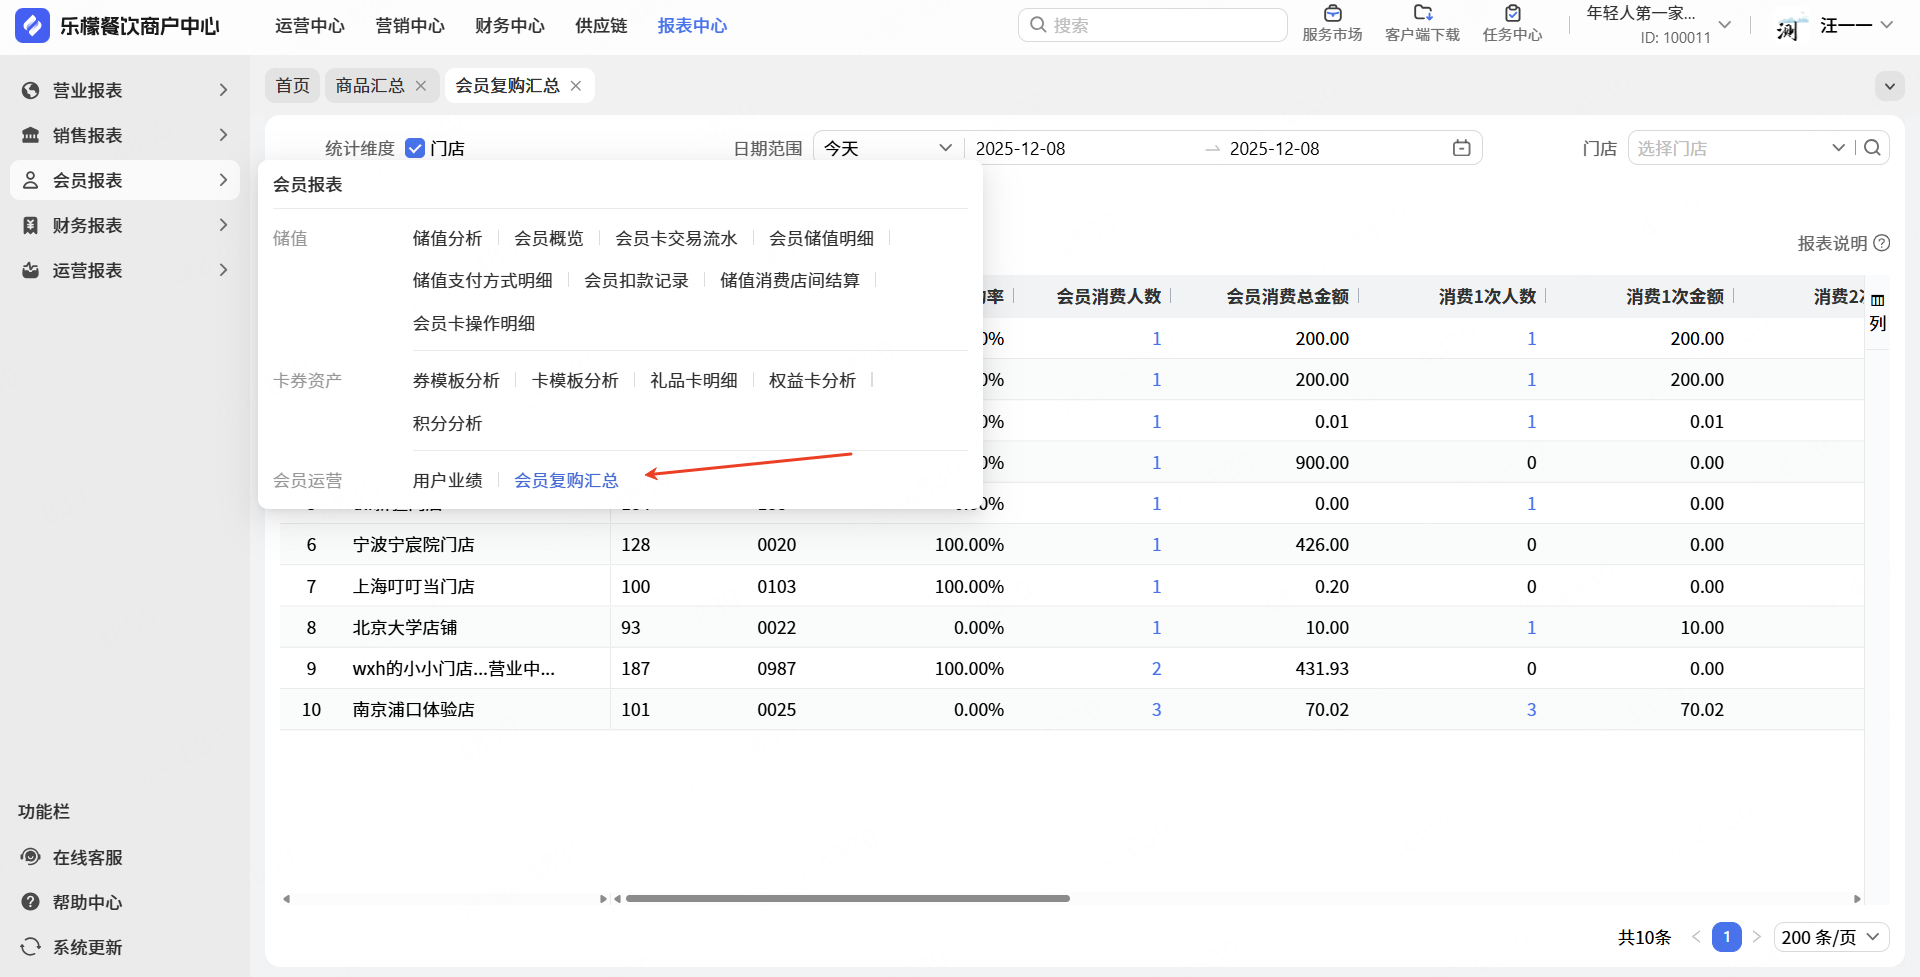
Task: Open 在线客服 online support
Action: point(87,857)
